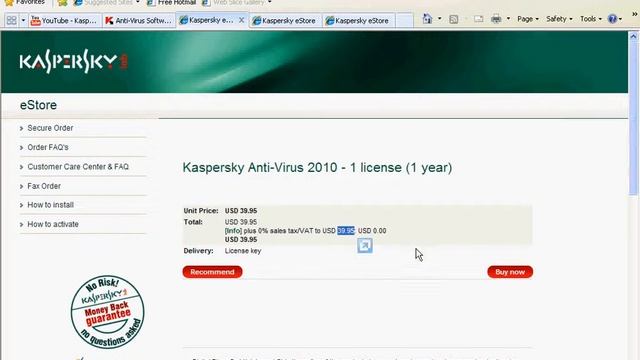Switch to the fourth tab, Kaspersky eStore
Image resolution: width=640 pixels, height=360 pixels.
coord(284,20)
